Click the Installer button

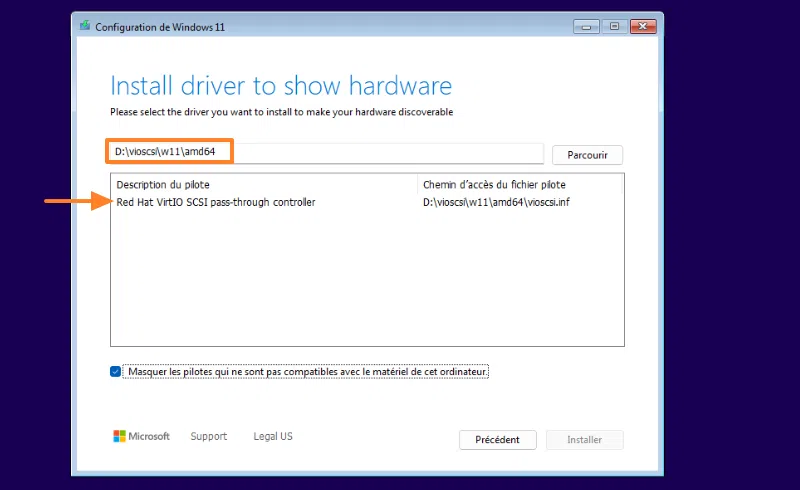pyautogui.click(x=585, y=439)
